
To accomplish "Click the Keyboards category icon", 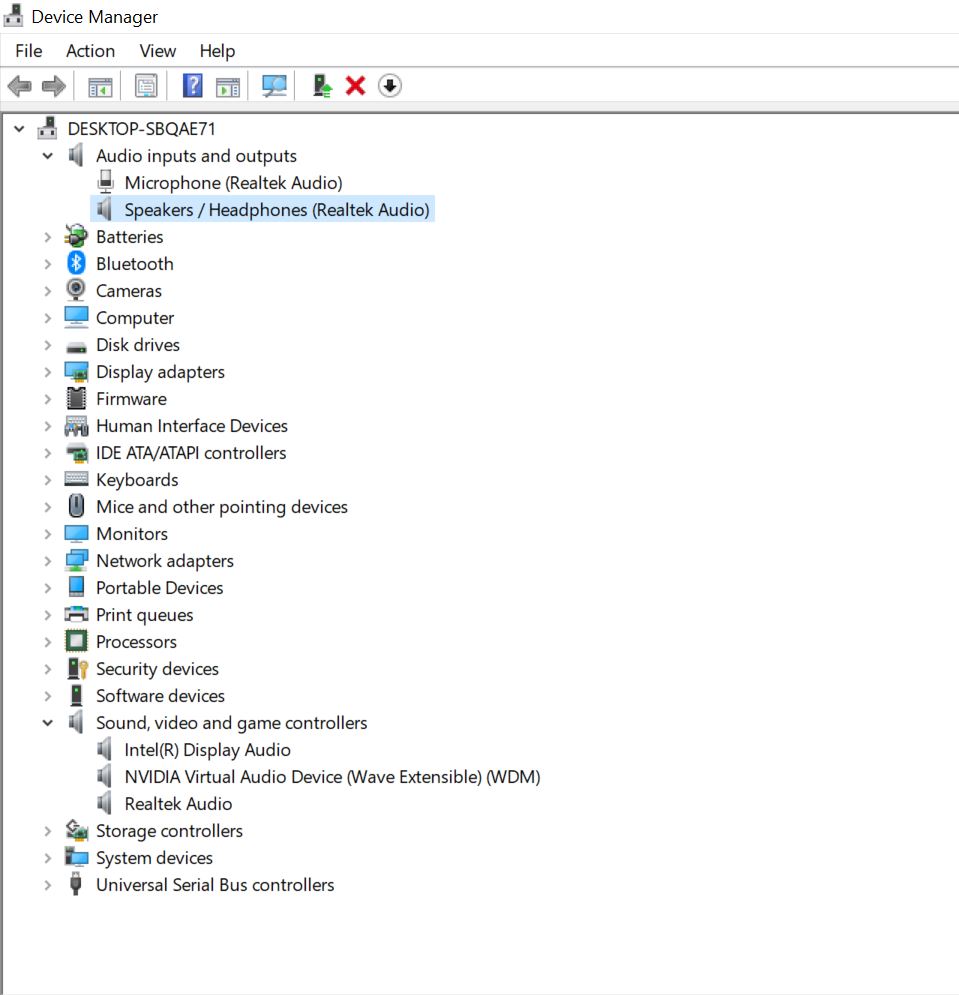I will click(76, 479).
